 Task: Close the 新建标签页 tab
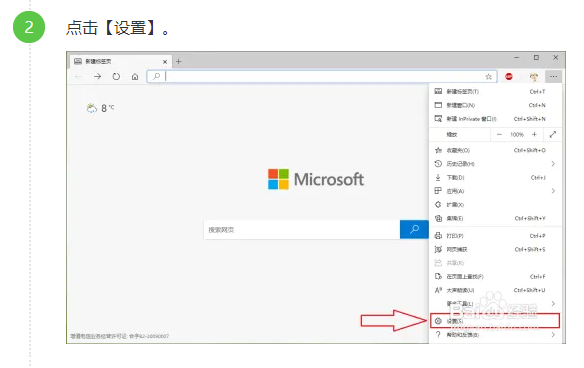pos(165,62)
